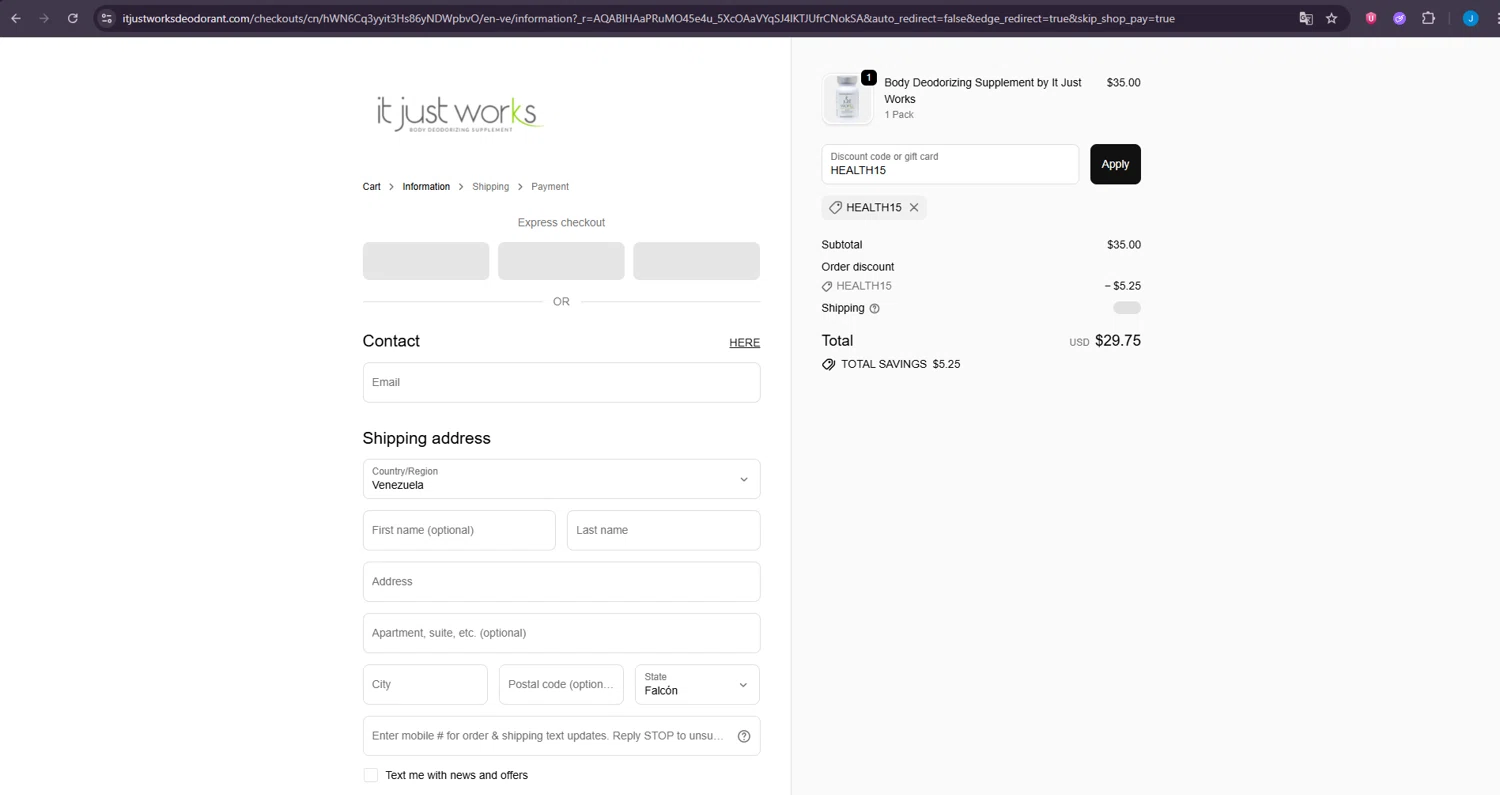
Task: Click the first express checkout button
Action: [x=426, y=261]
